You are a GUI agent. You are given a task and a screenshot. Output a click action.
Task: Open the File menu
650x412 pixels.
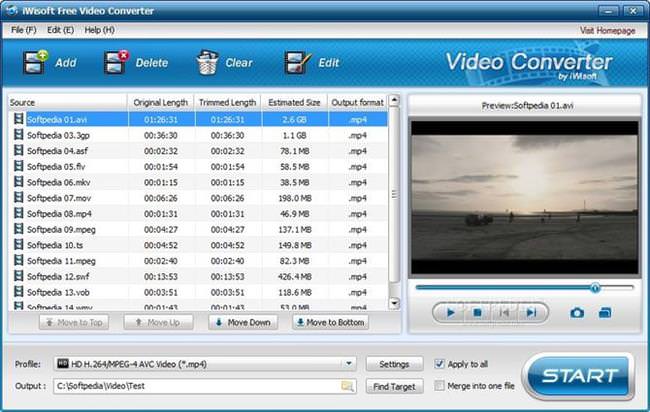coord(24,30)
